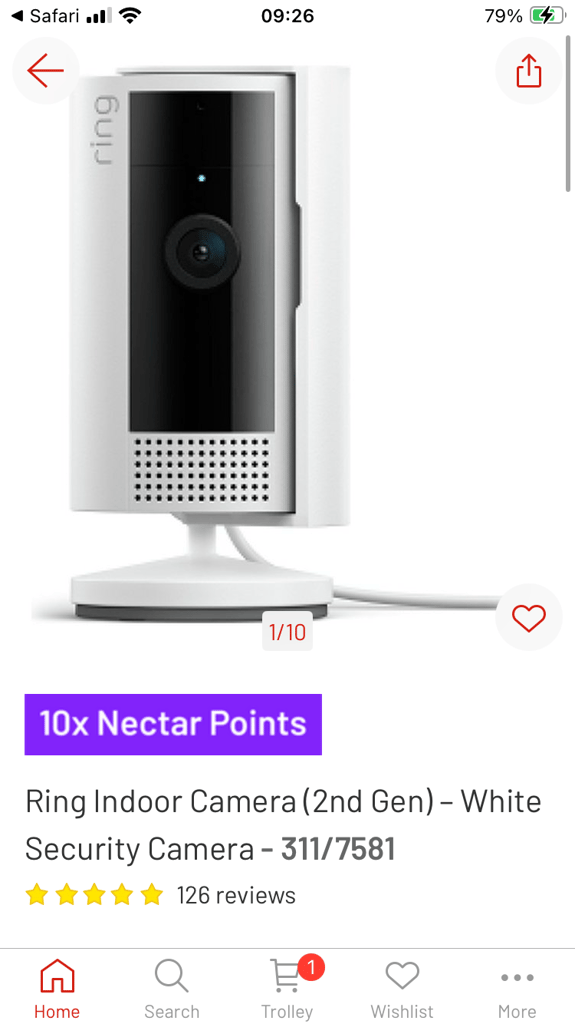Viewport: 575px width, 1024px height.
Task: Tap the battery indicator in status bar
Action: tap(546, 16)
